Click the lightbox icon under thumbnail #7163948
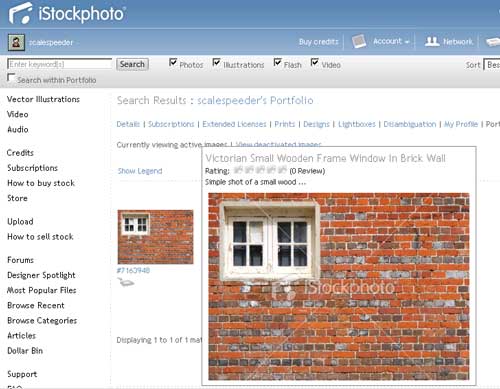This screenshot has width=500, height=389. coord(126,282)
